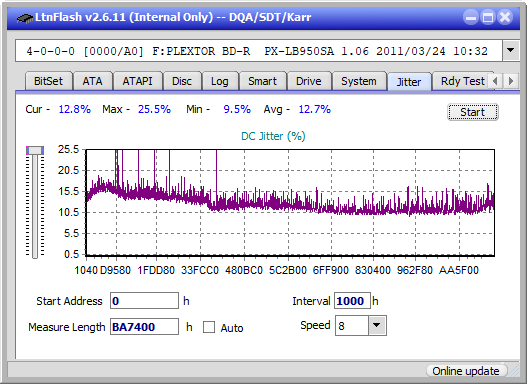Switch to the ATA tab
527x384 pixels.
[92, 81]
